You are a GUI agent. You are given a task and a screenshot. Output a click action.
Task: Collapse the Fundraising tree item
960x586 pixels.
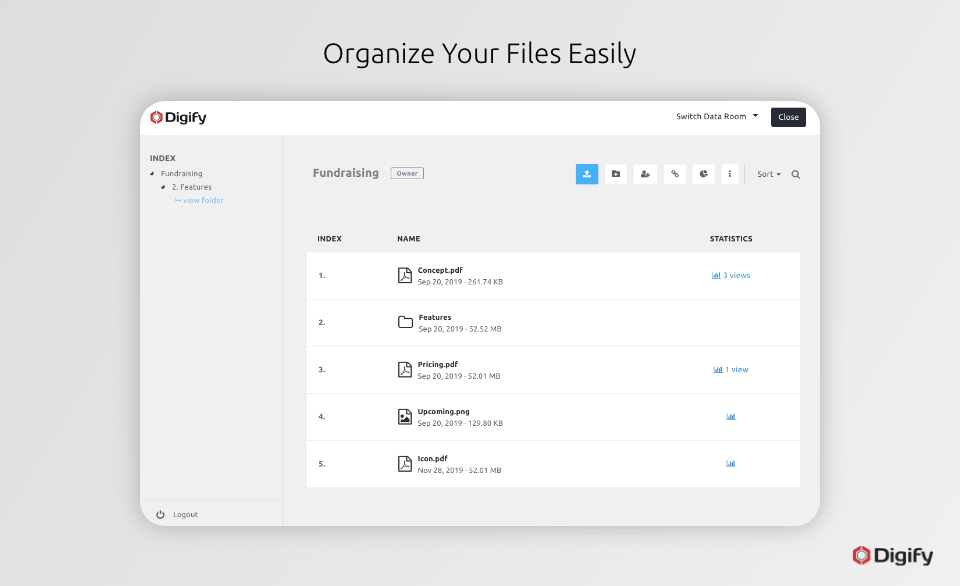pos(153,173)
